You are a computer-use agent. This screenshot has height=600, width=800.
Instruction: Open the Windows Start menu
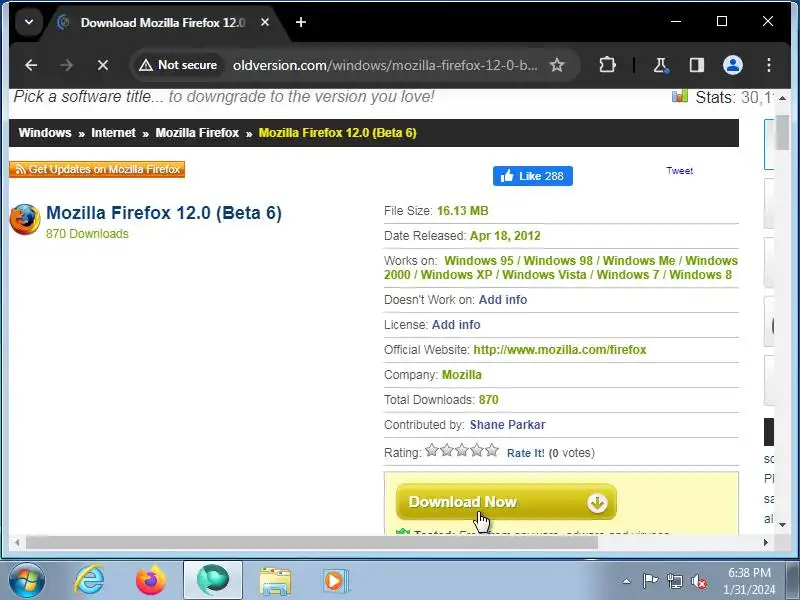pyautogui.click(x=27, y=581)
